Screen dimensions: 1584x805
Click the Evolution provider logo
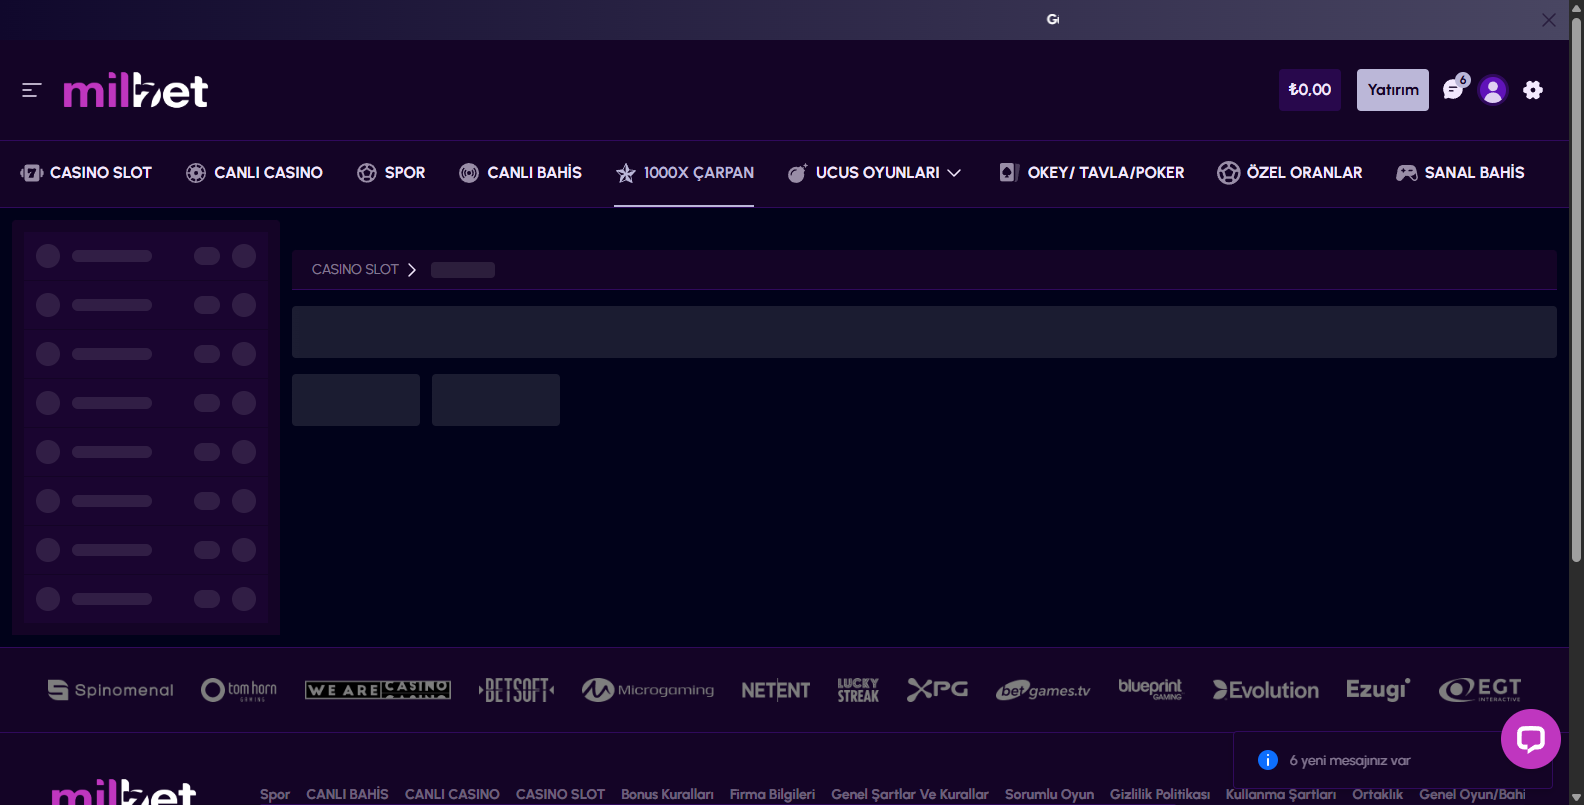point(1266,690)
